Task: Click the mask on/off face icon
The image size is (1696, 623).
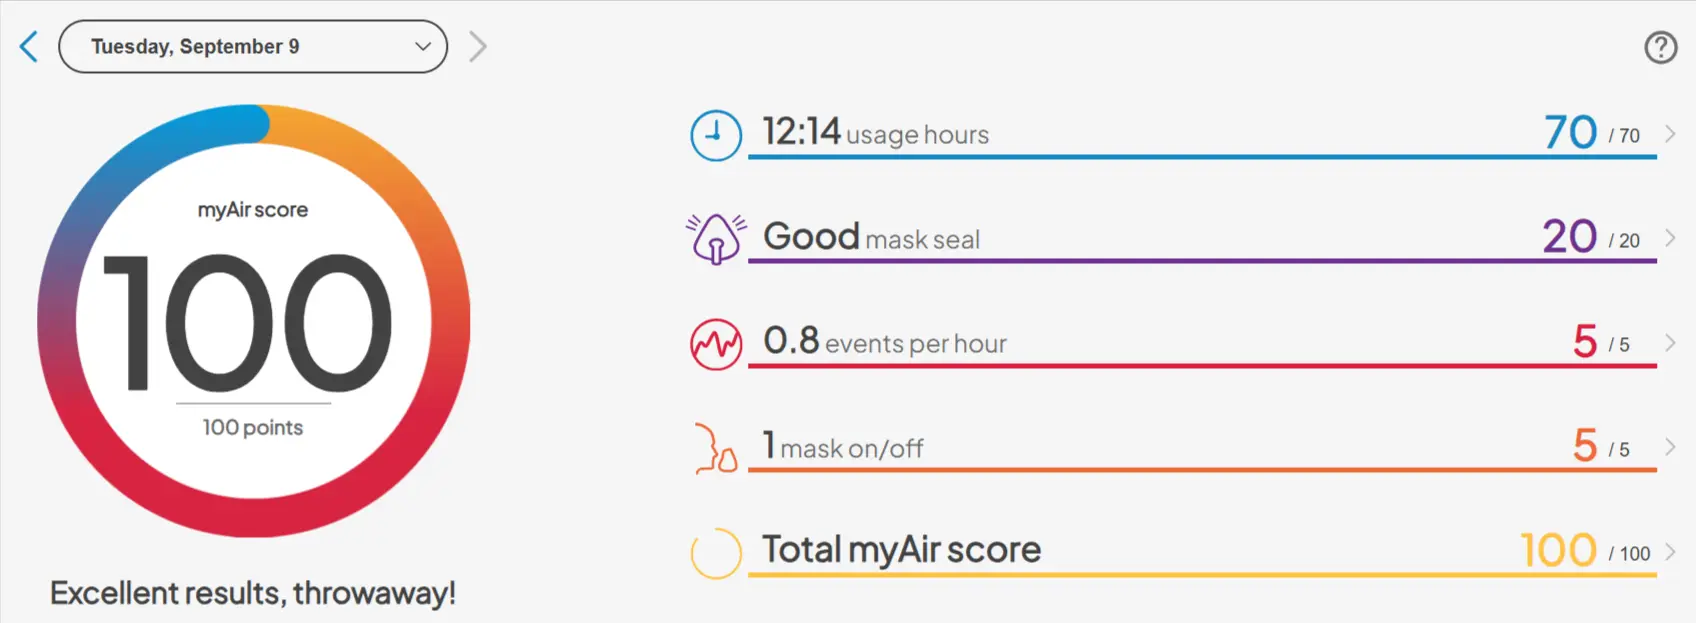Action: click(716, 448)
